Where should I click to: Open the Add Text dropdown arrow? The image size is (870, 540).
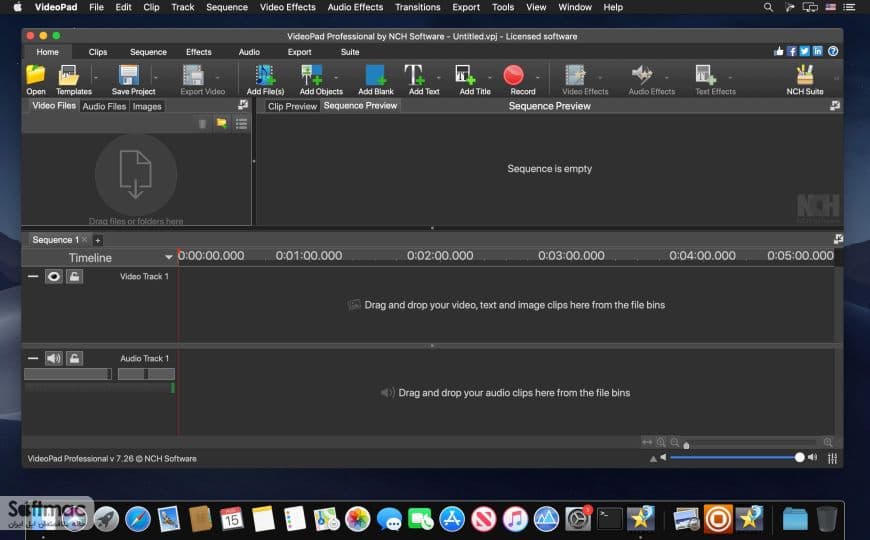click(x=438, y=77)
